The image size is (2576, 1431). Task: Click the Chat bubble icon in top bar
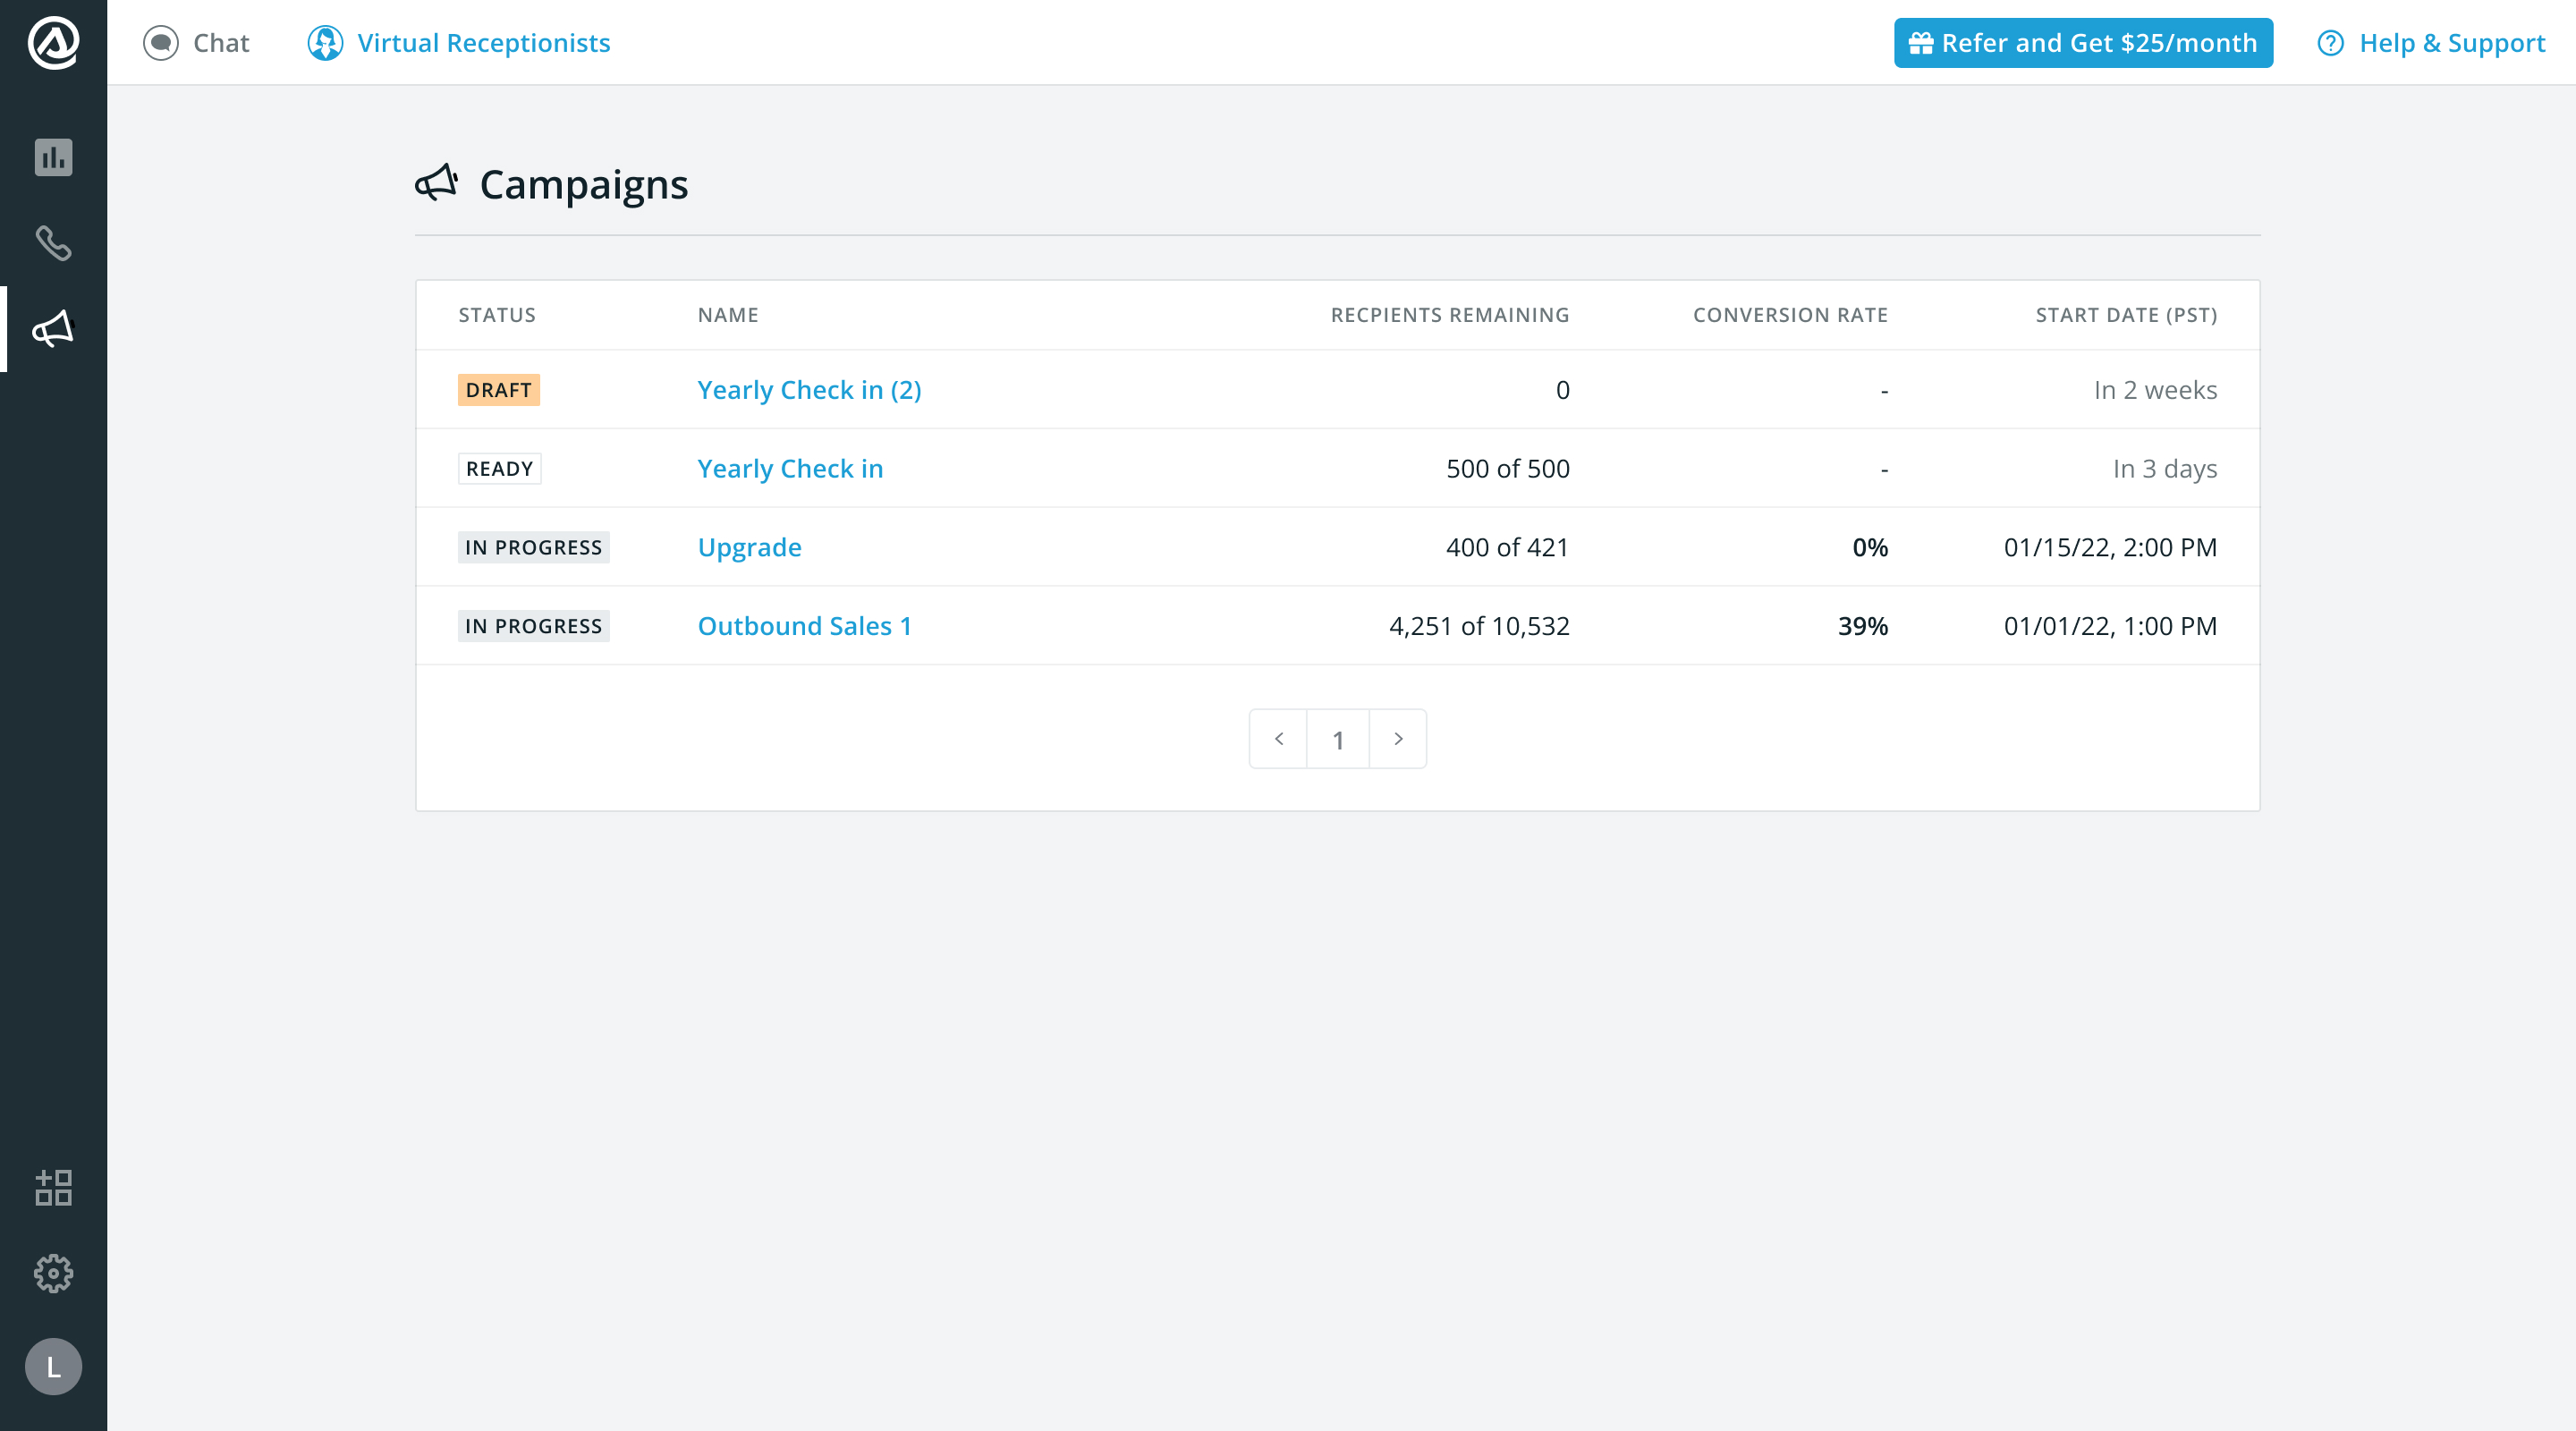[160, 43]
